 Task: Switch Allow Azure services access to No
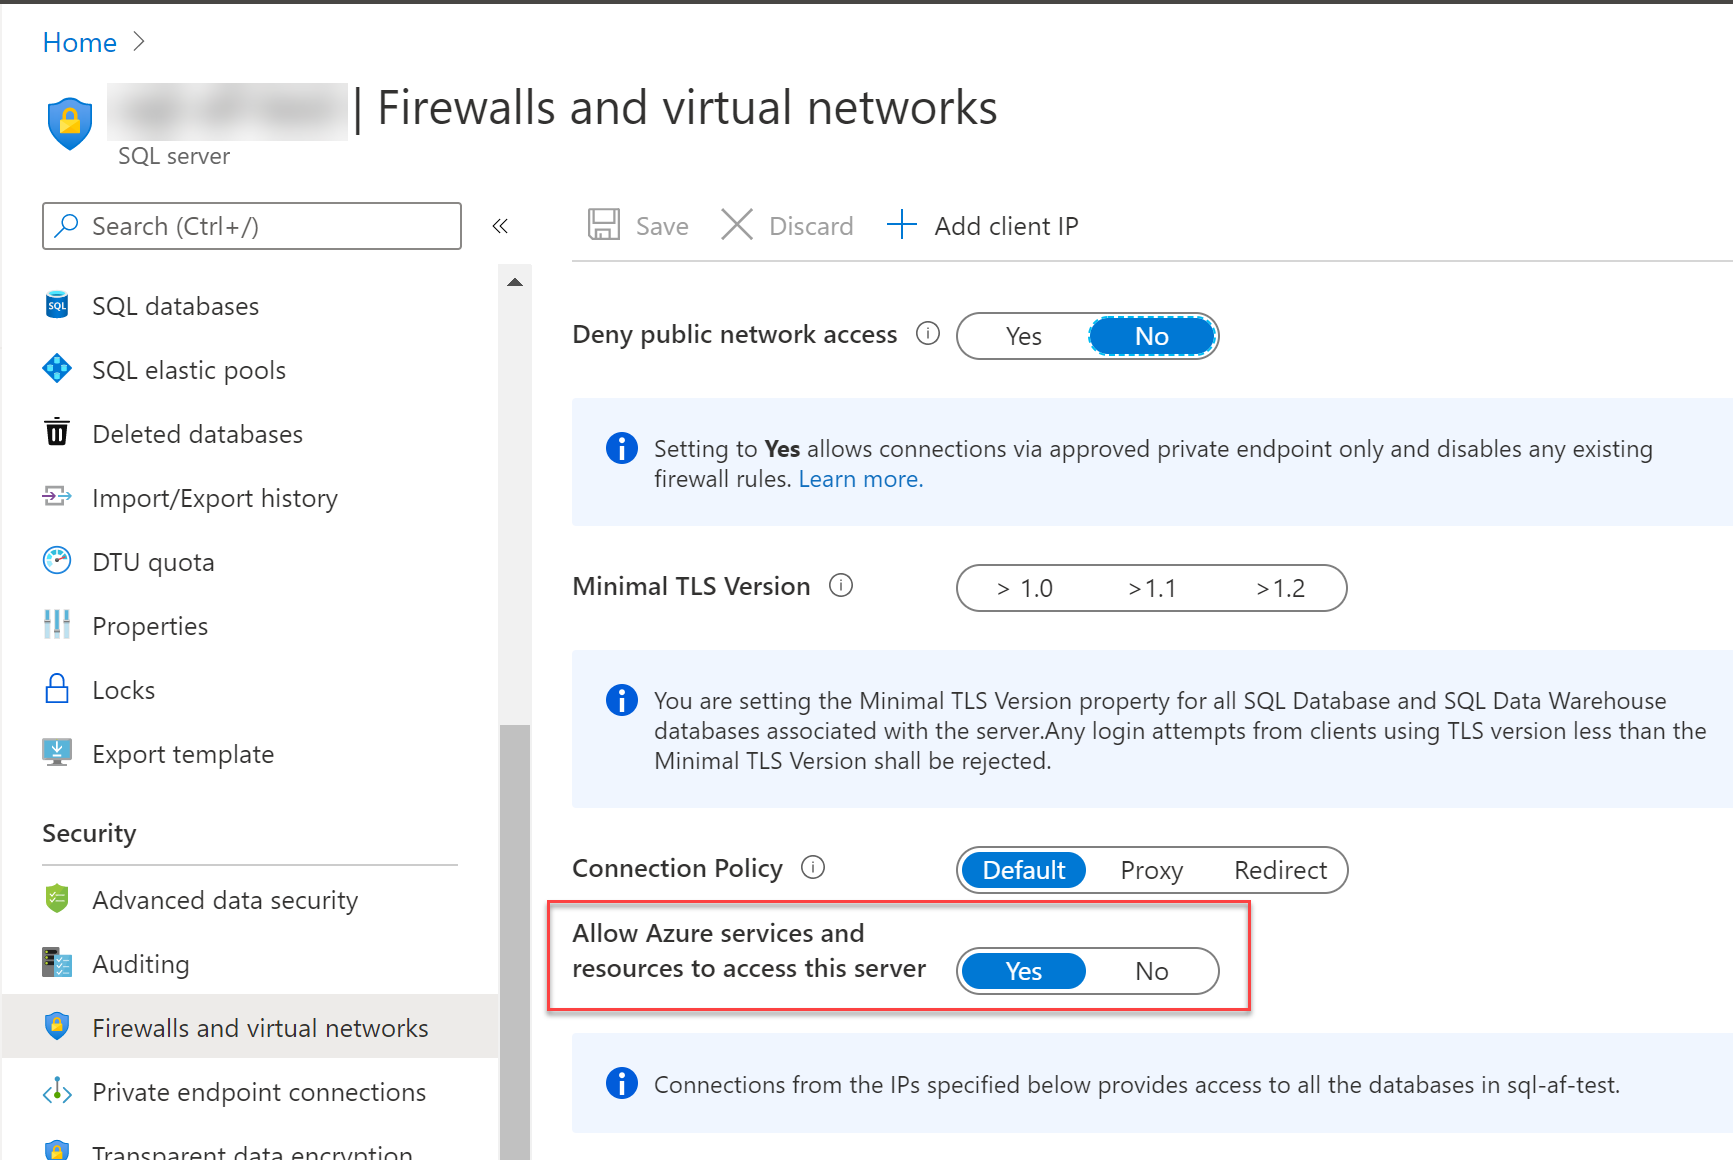1152,971
